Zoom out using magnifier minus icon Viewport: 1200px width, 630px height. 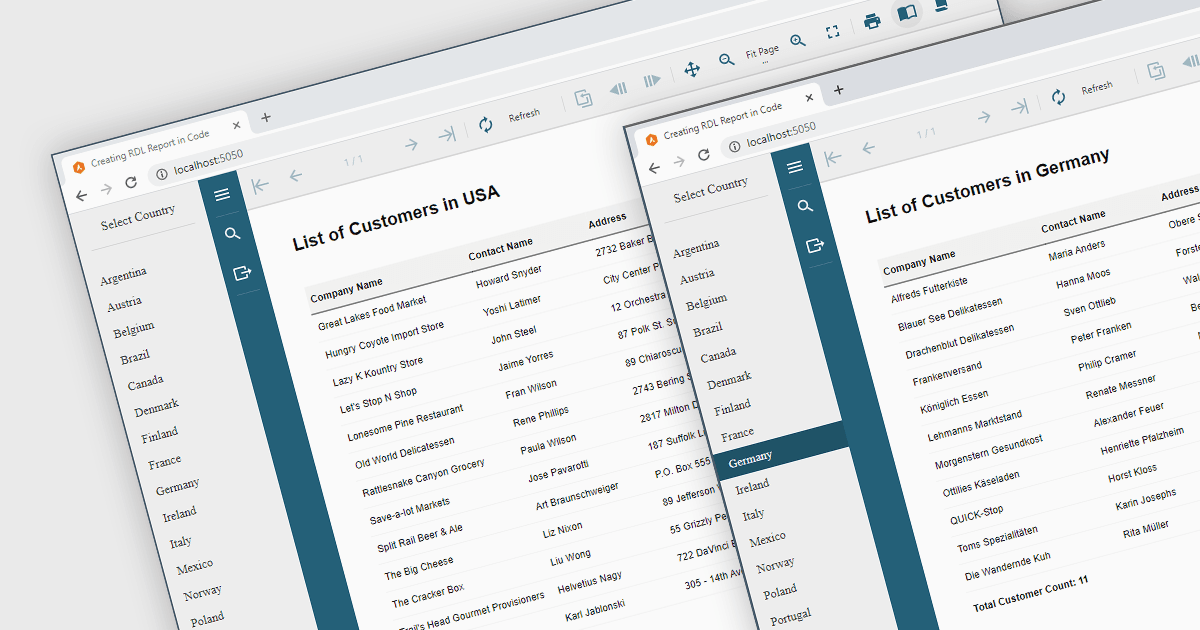pos(727,60)
